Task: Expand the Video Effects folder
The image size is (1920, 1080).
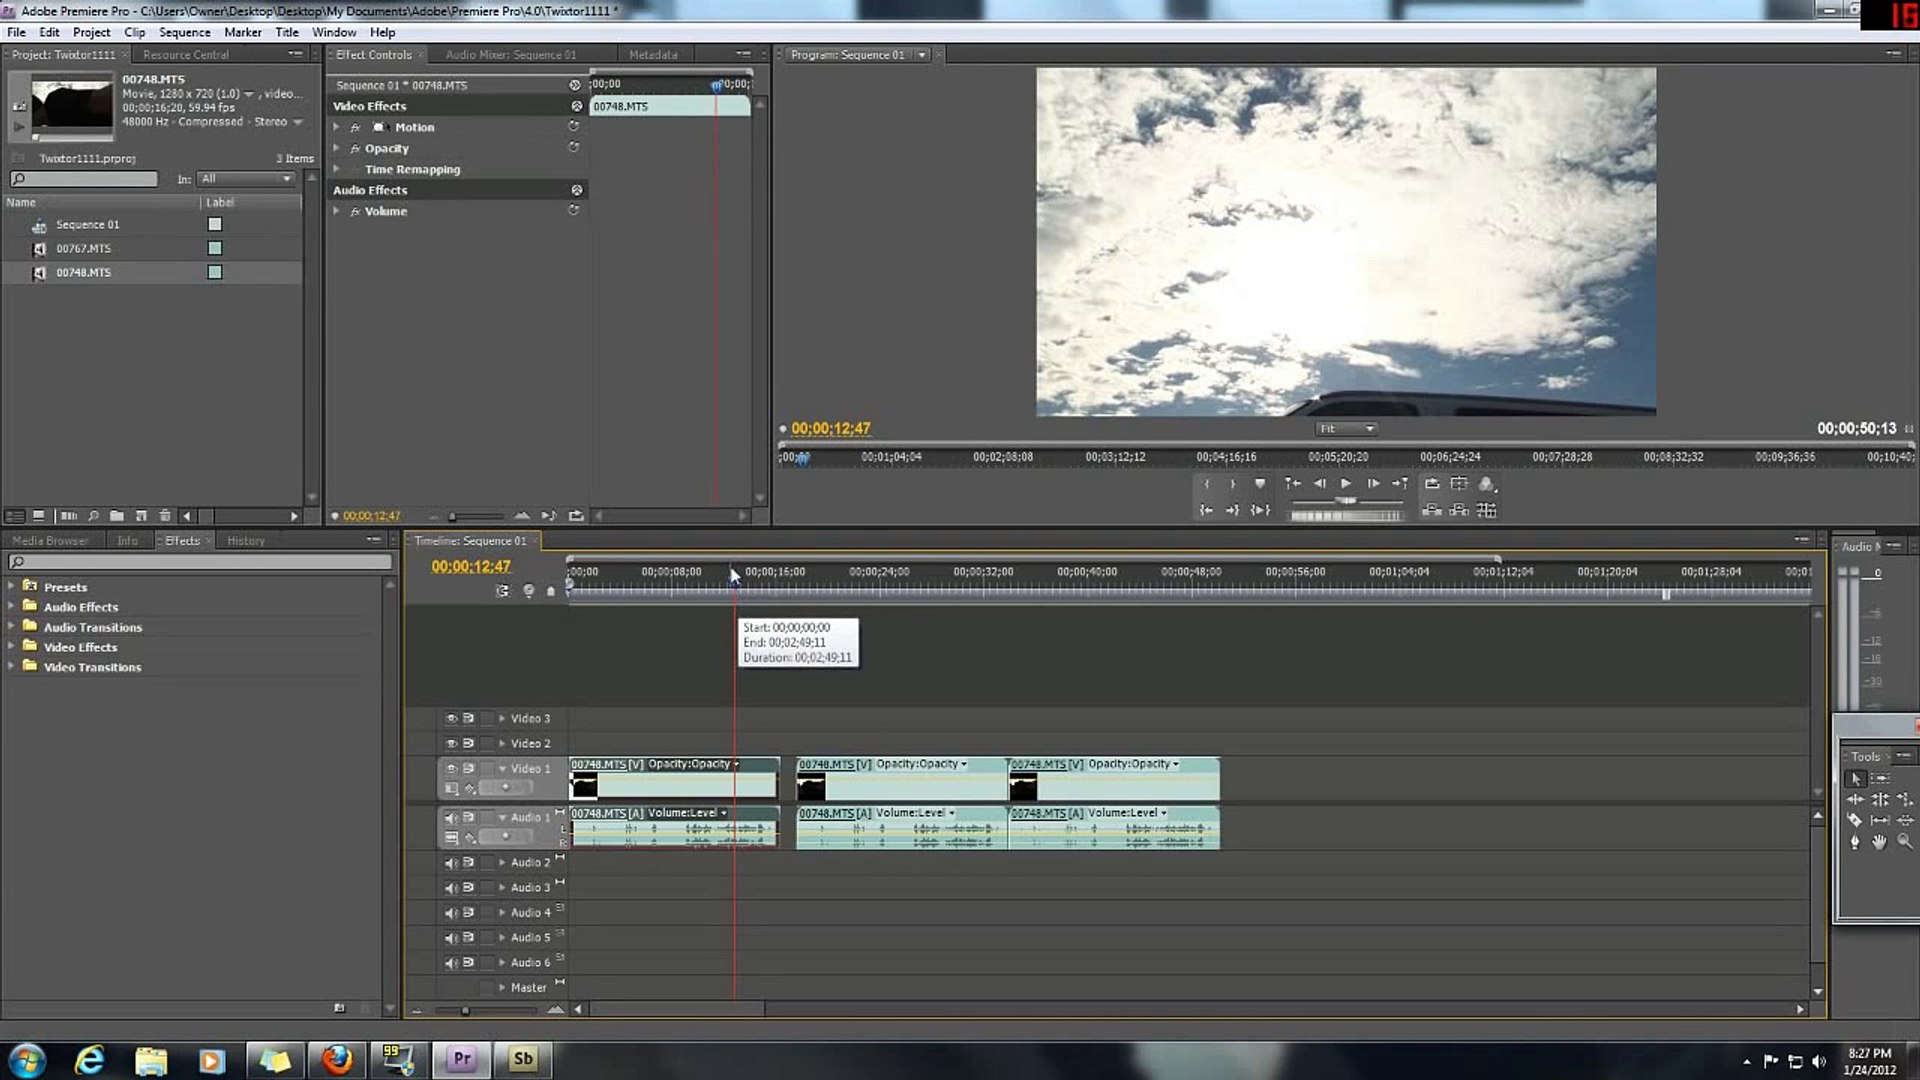Action: click(11, 647)
